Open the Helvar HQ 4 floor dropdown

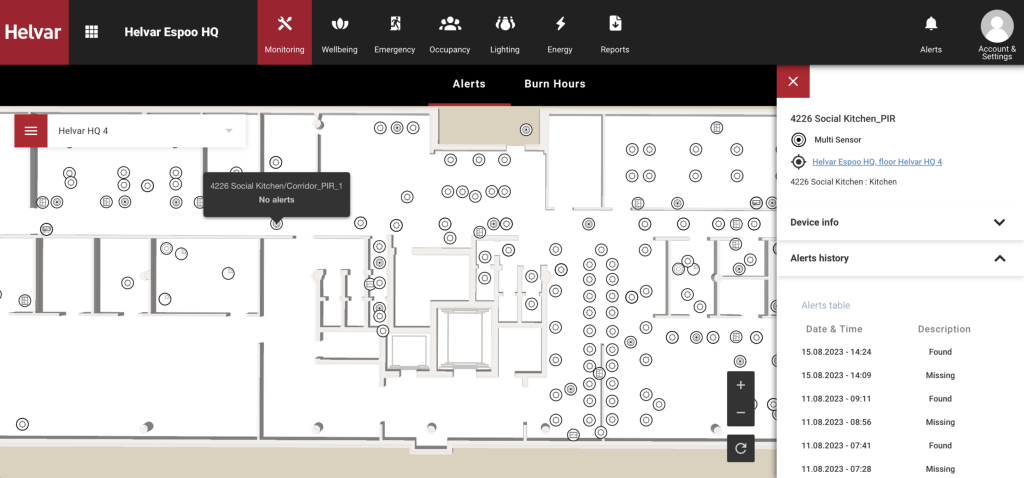coord(146,131)
